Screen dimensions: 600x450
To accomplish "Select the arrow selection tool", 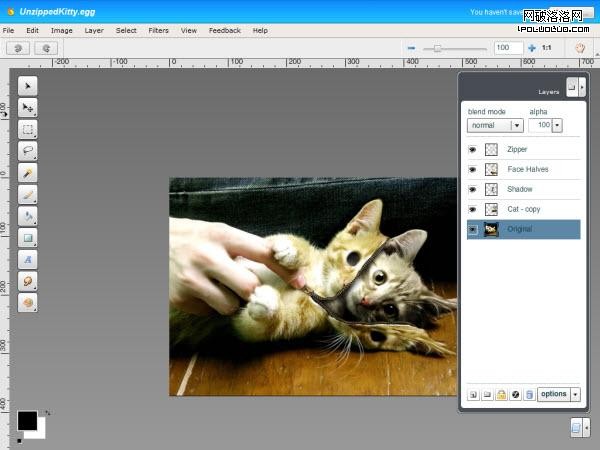I will click(28, 86).
